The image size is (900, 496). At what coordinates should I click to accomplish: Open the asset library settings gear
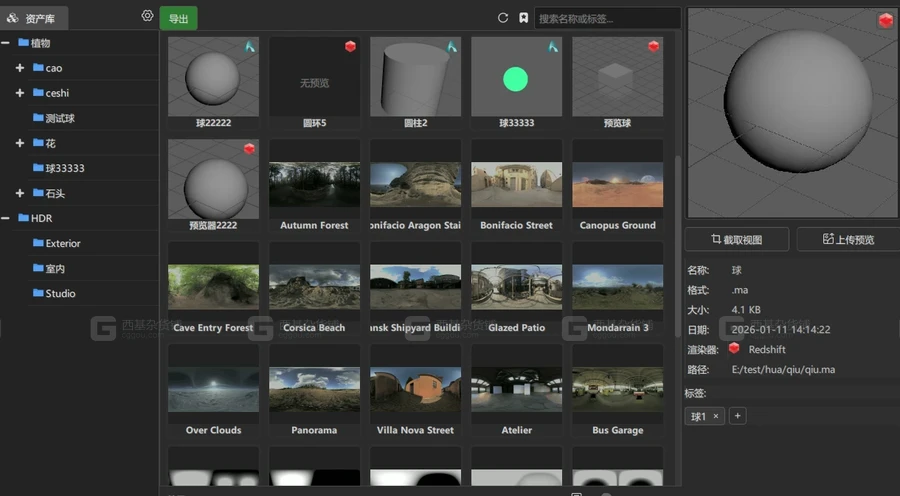(148, 16)
